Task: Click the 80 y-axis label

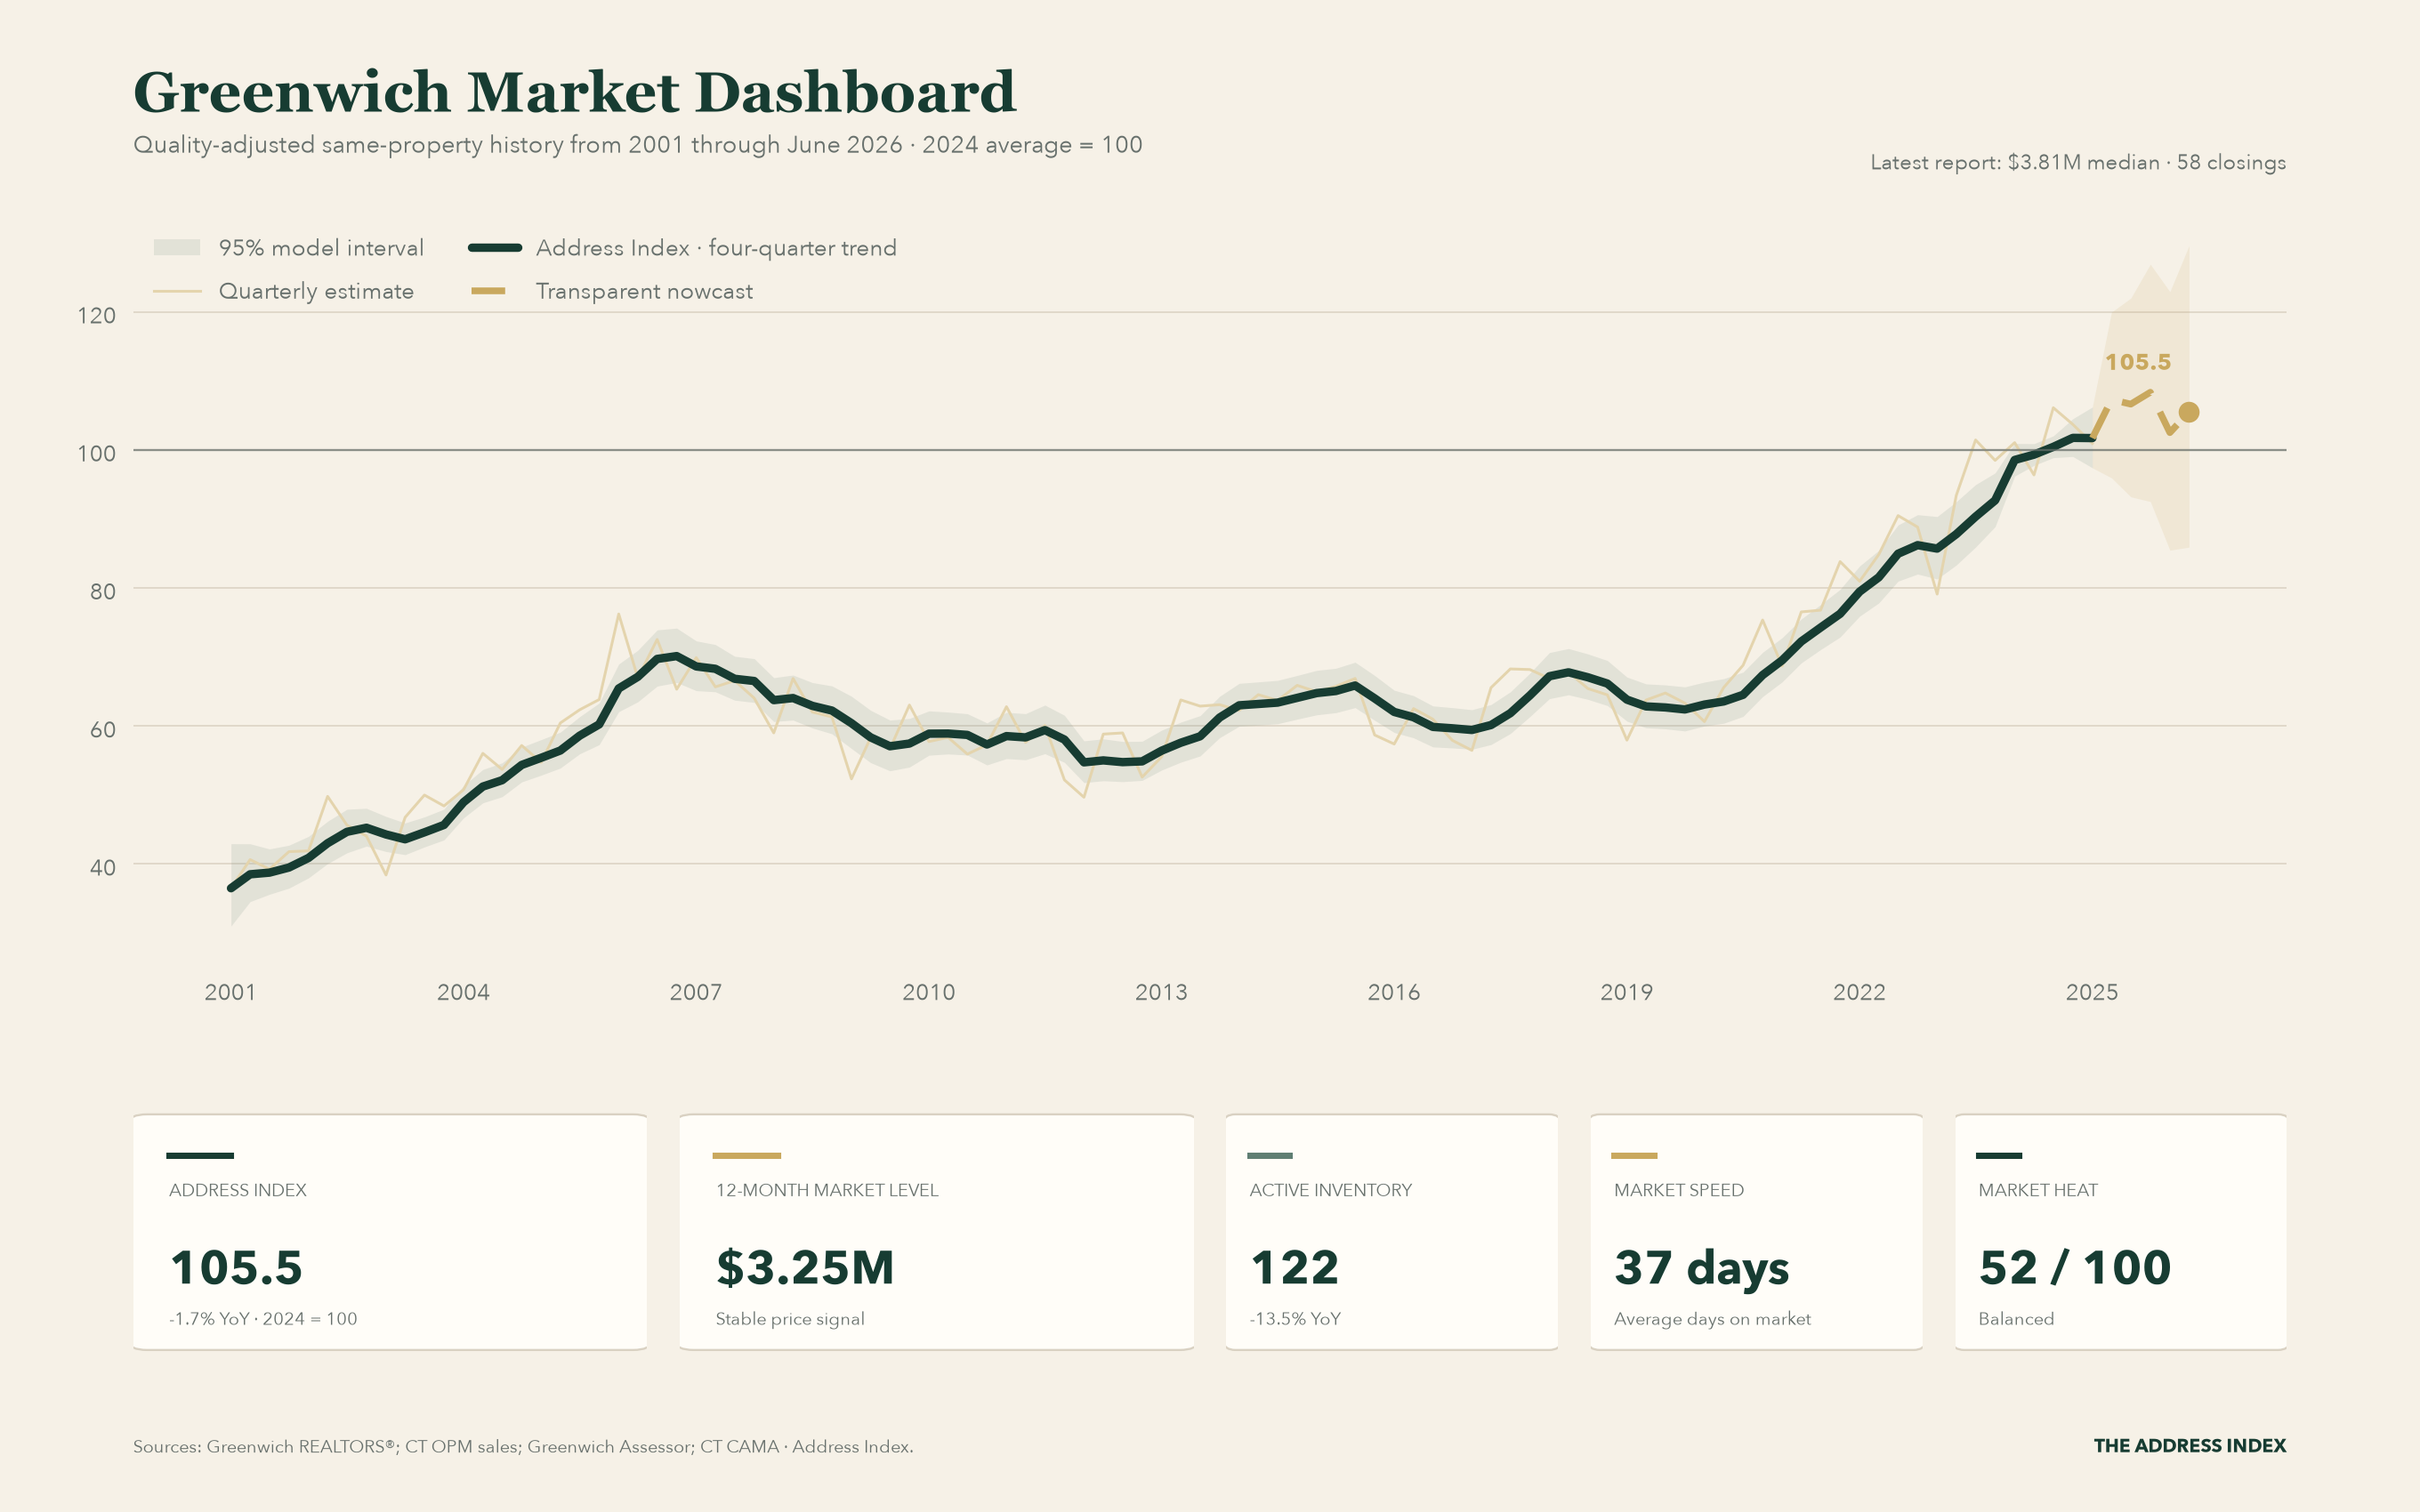Action: coord(103,591)
